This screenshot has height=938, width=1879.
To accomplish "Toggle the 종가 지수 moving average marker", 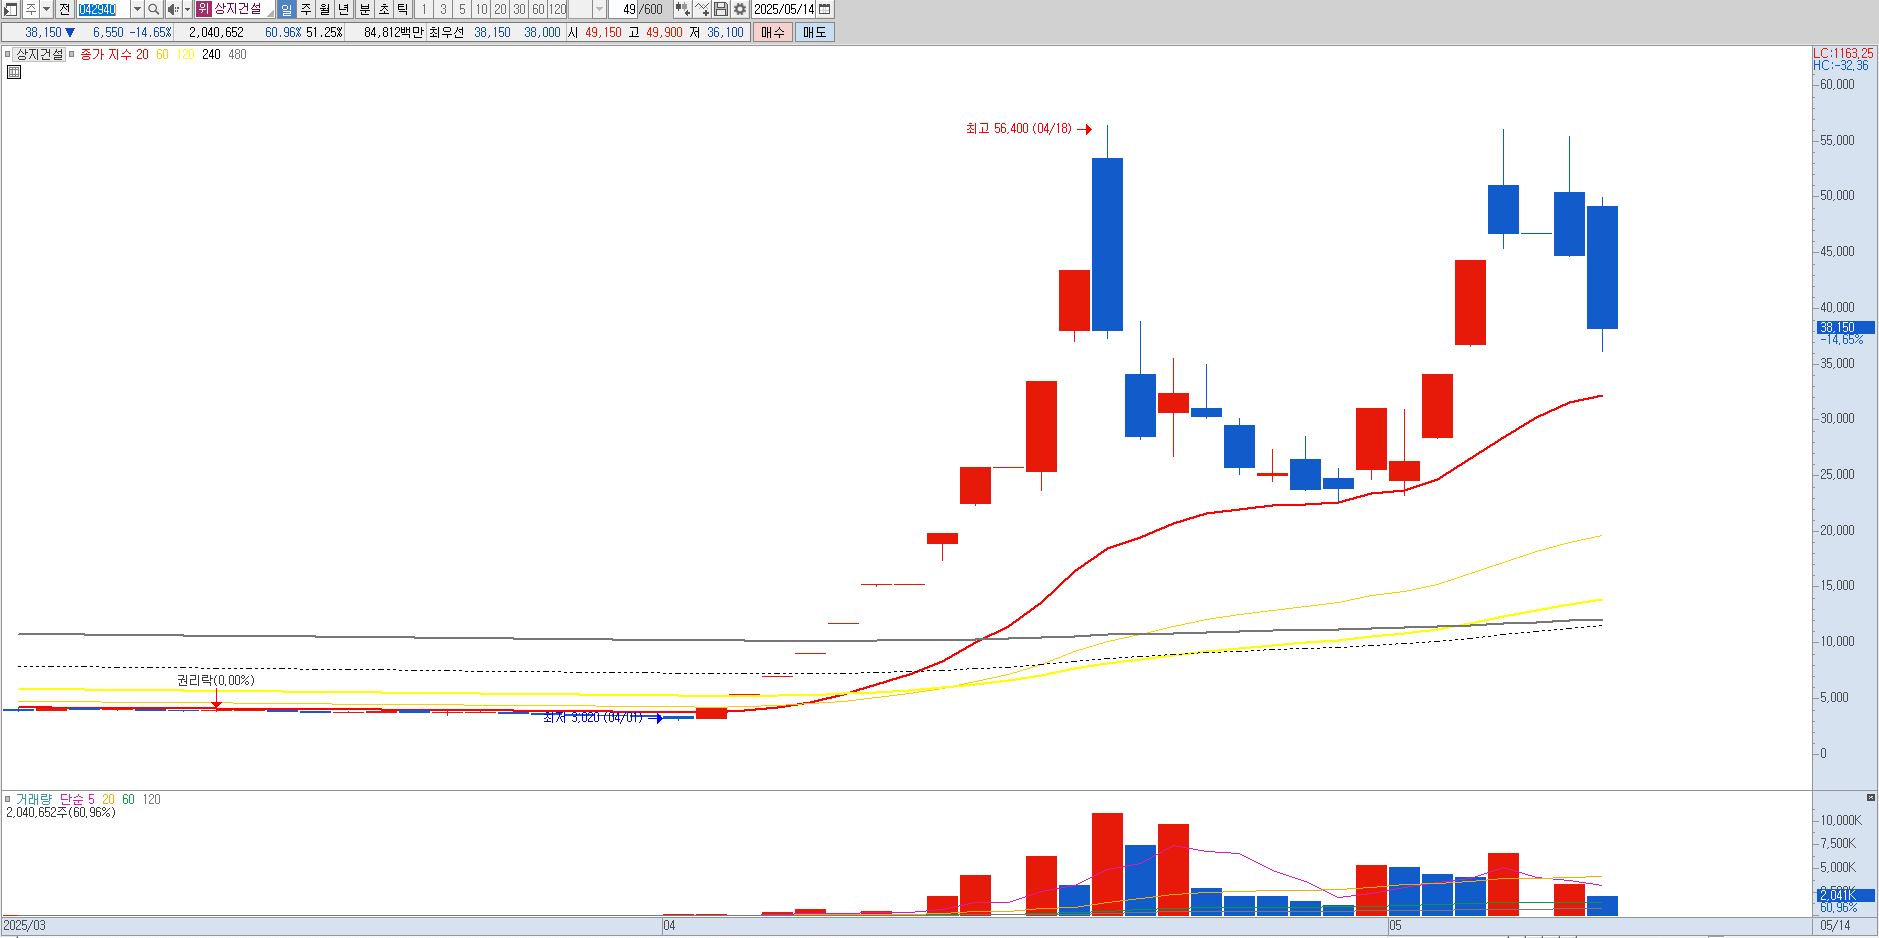I will 72,54.
